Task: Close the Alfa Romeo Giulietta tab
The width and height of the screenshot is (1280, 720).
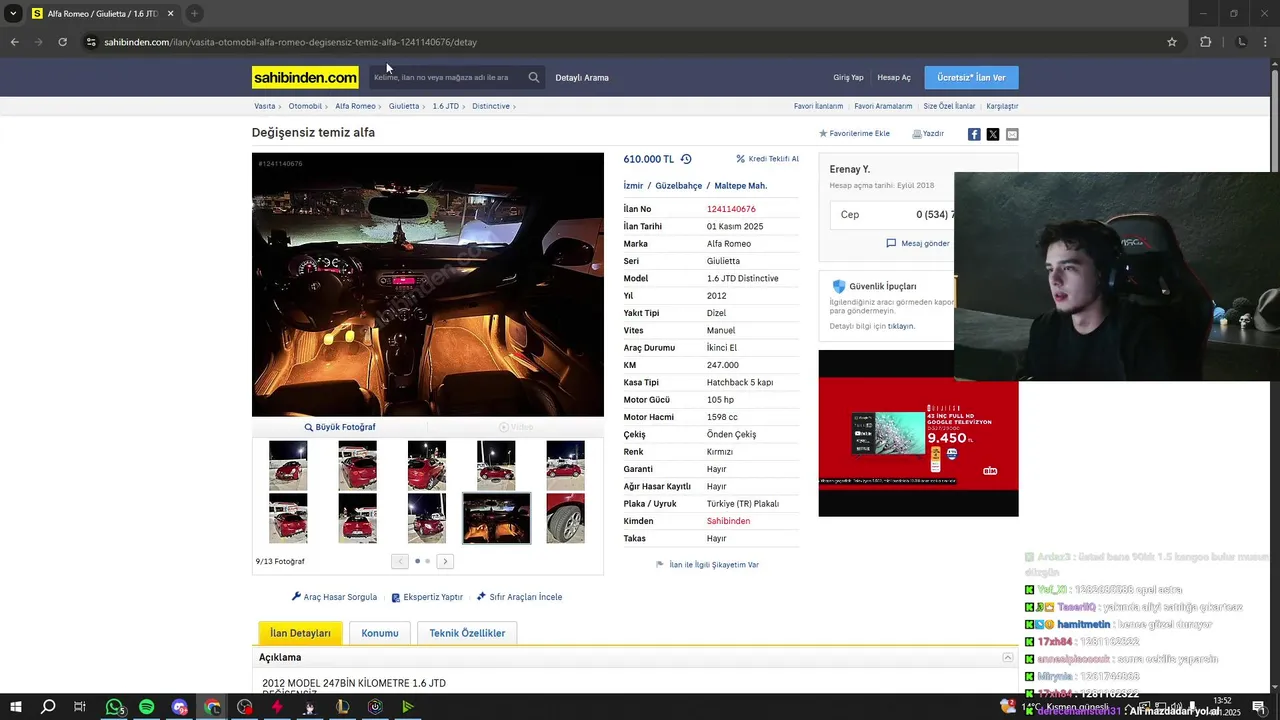Action: (170, 14)
